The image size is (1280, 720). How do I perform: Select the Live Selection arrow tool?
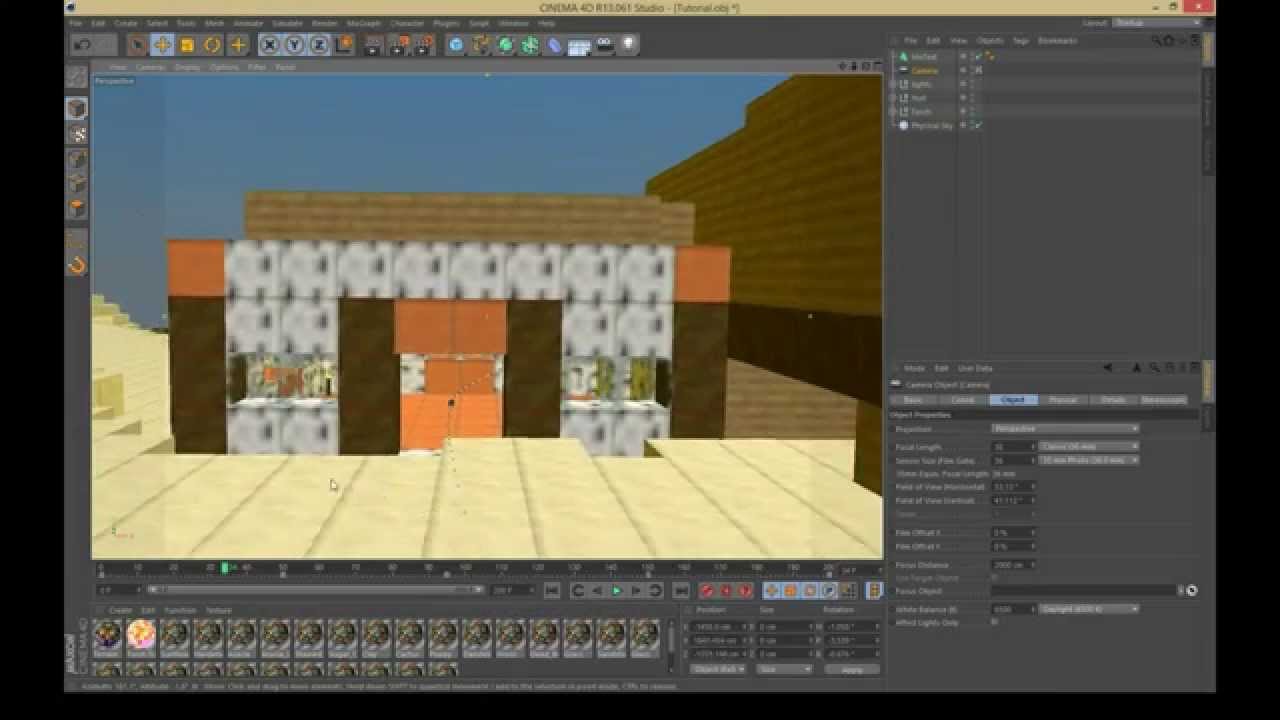pyautogui.click(x=137, y=45)
